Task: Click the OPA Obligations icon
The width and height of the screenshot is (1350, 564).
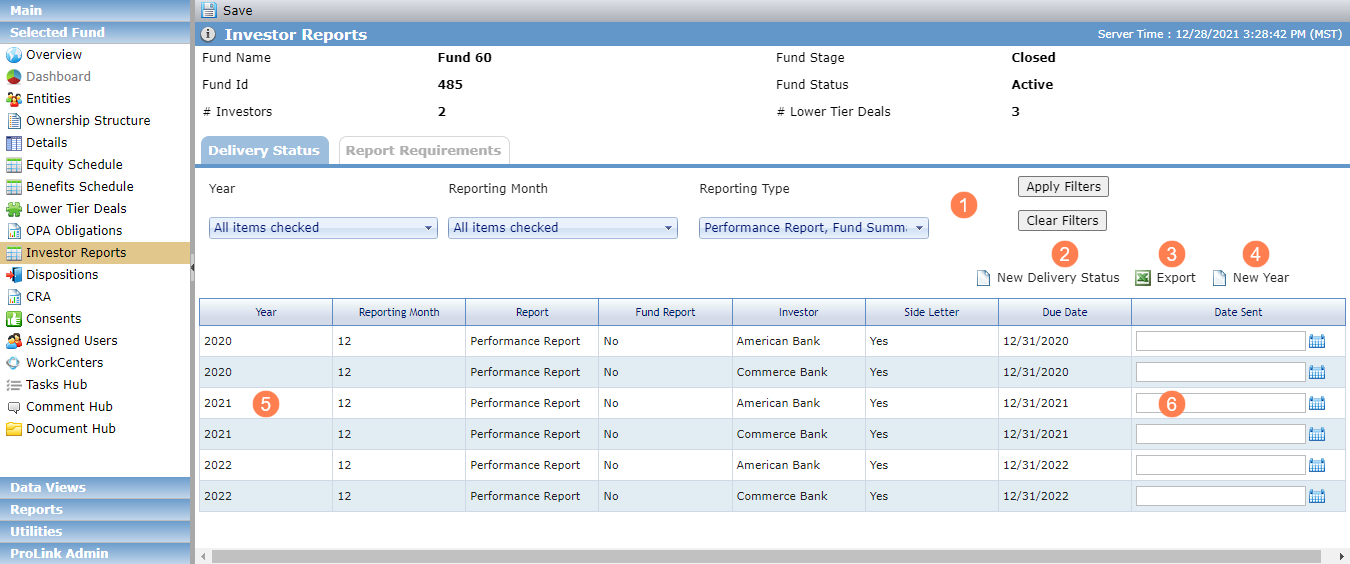Action: pos(14,231)
